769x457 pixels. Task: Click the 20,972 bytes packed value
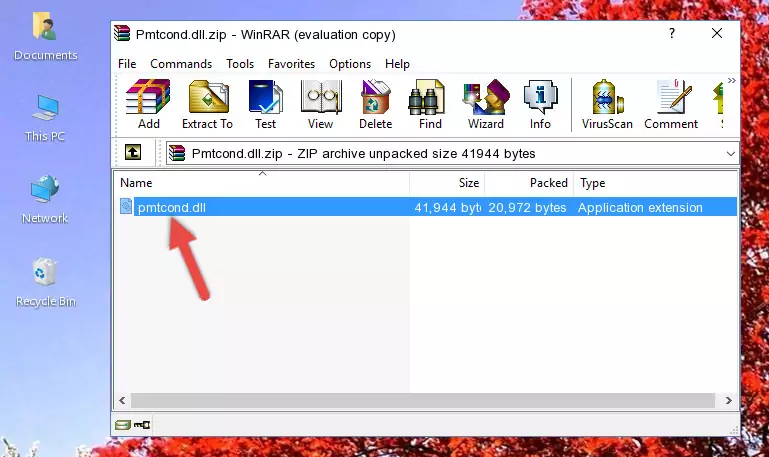coord(527,207)
